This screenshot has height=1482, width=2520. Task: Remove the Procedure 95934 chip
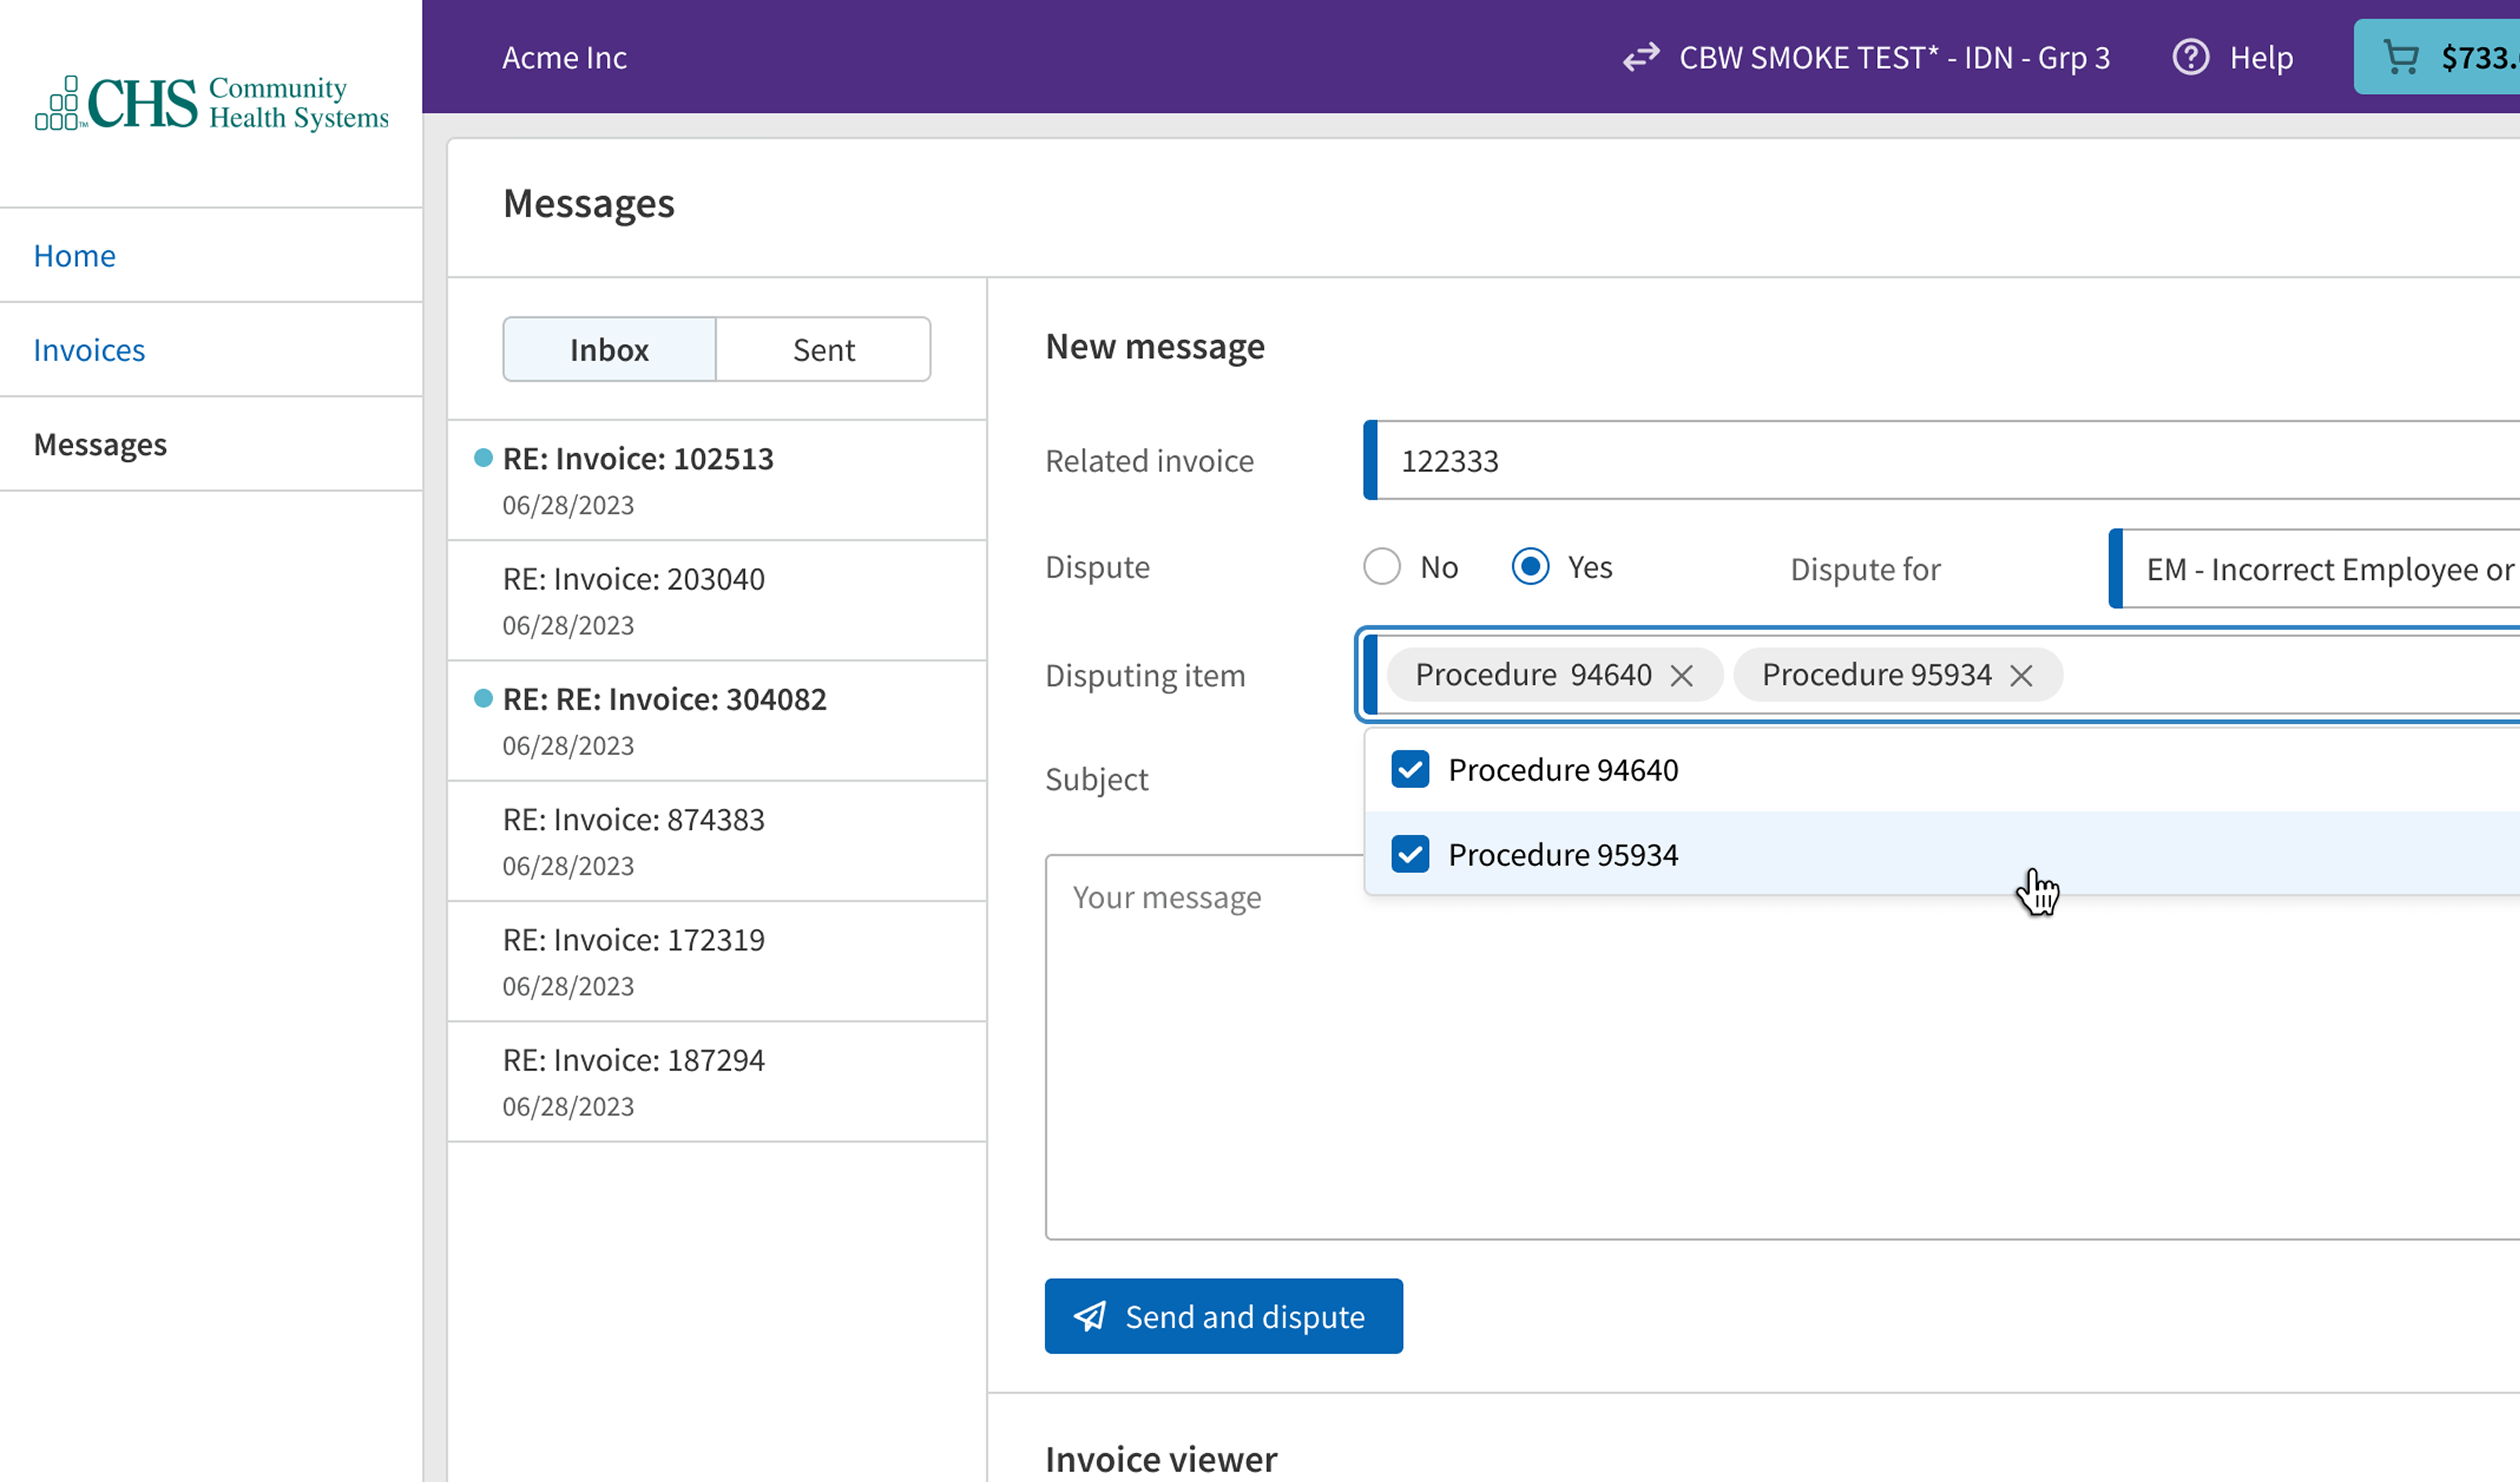(x=2021, y=676)
